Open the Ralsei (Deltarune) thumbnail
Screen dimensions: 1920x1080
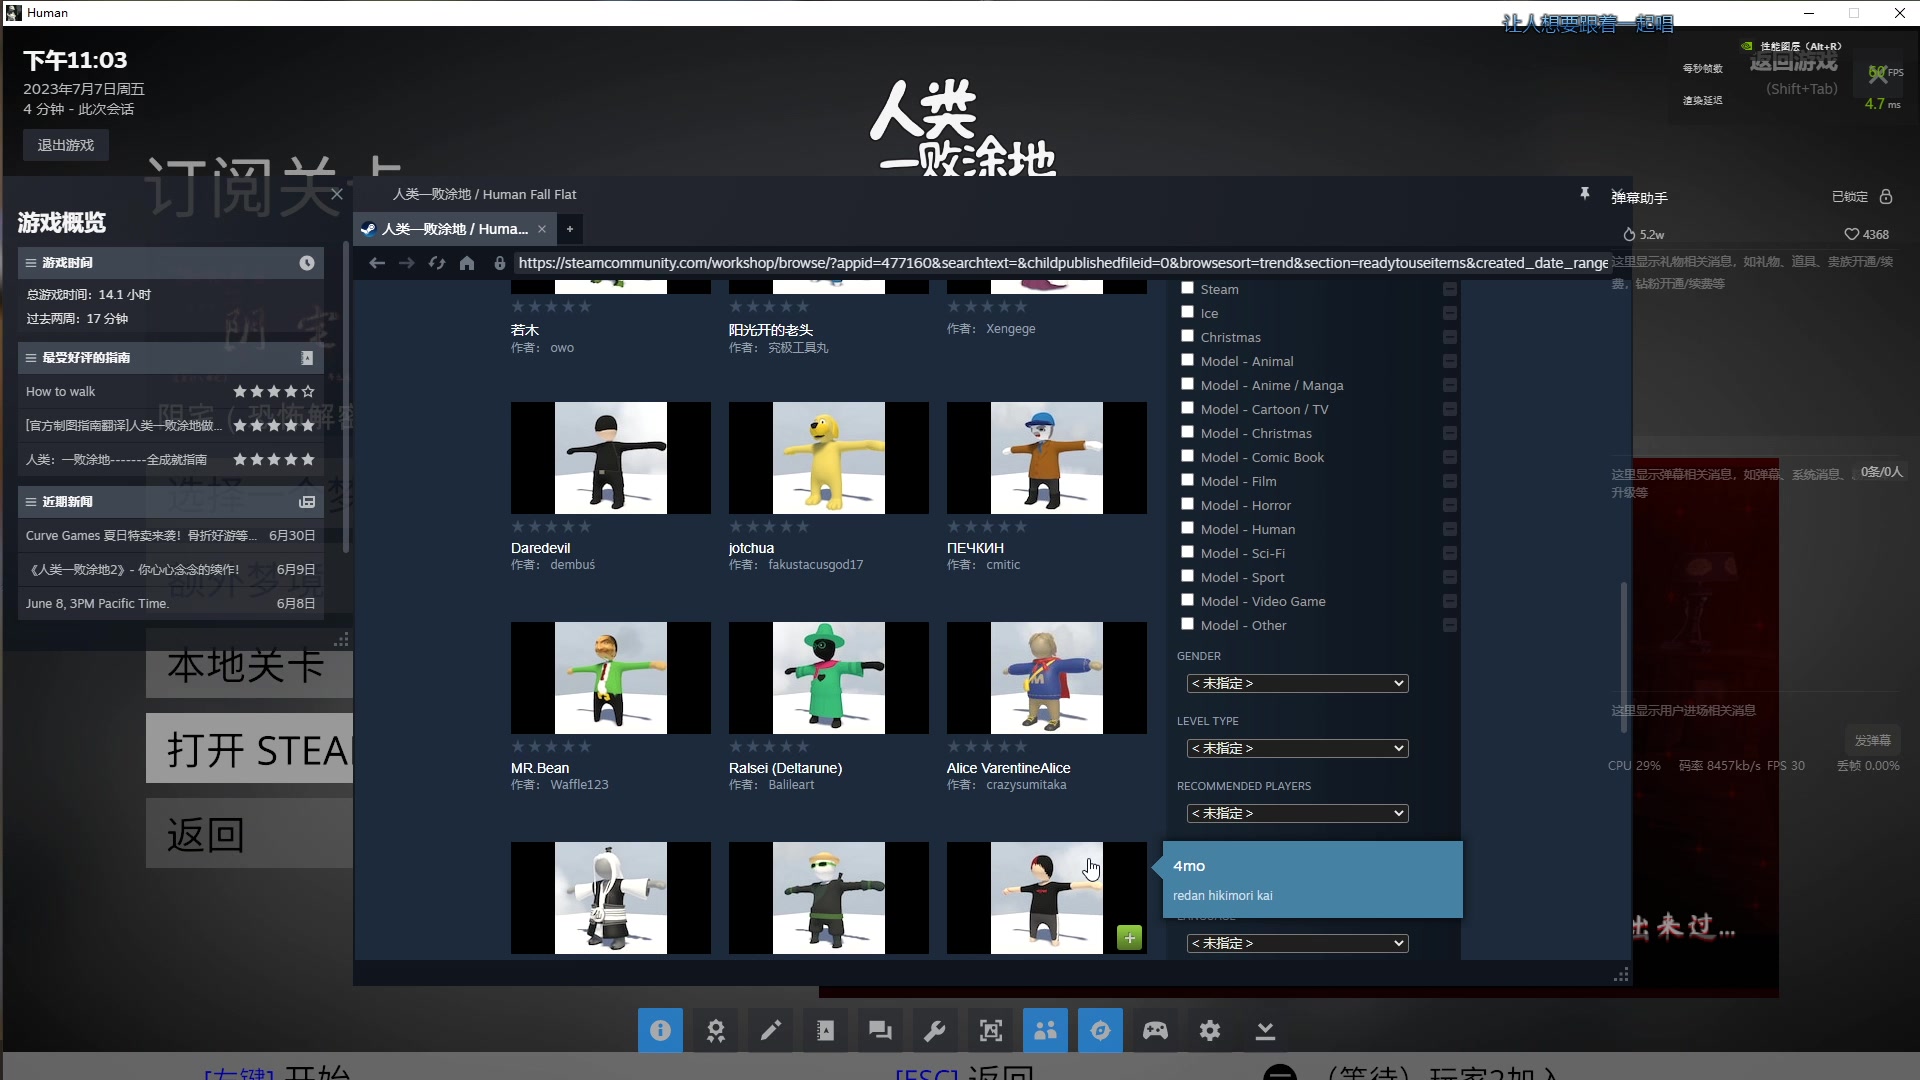click(828, 678)
